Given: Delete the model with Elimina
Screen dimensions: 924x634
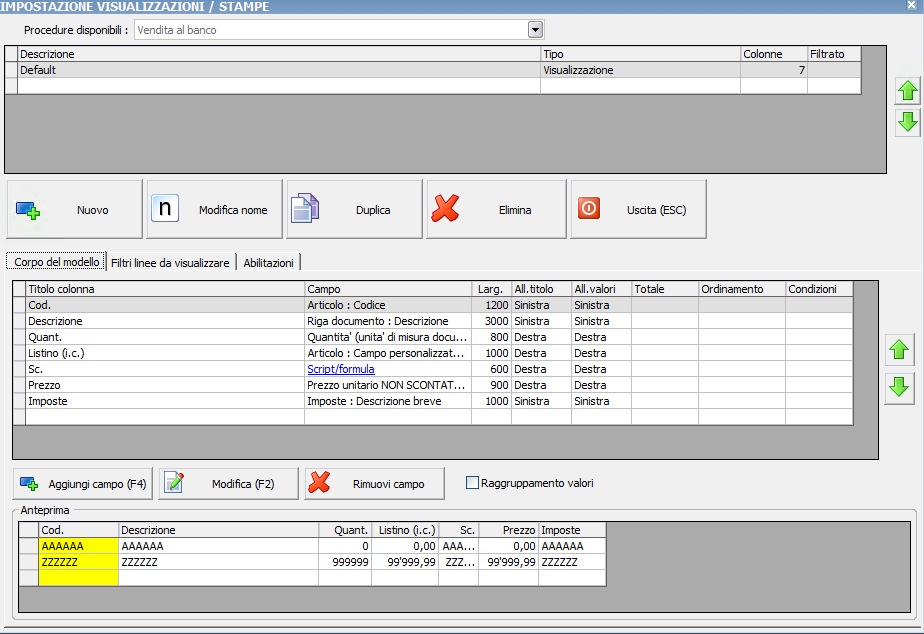Looking at the screenshot, I should click(x=496, y=209).
